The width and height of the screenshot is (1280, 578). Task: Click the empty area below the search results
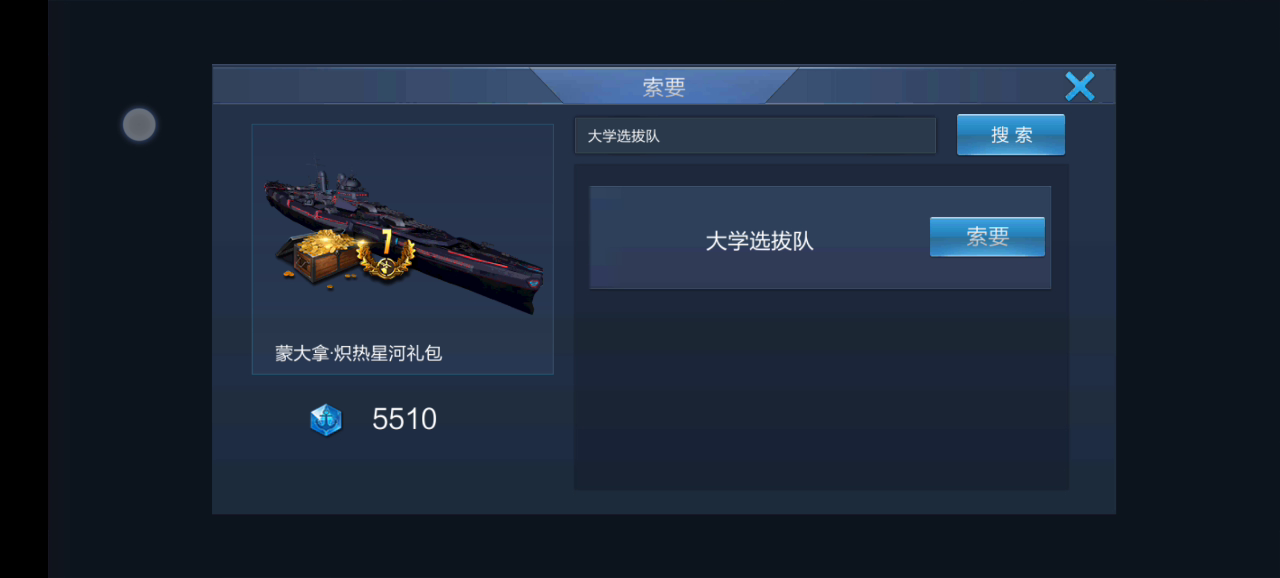820,390
